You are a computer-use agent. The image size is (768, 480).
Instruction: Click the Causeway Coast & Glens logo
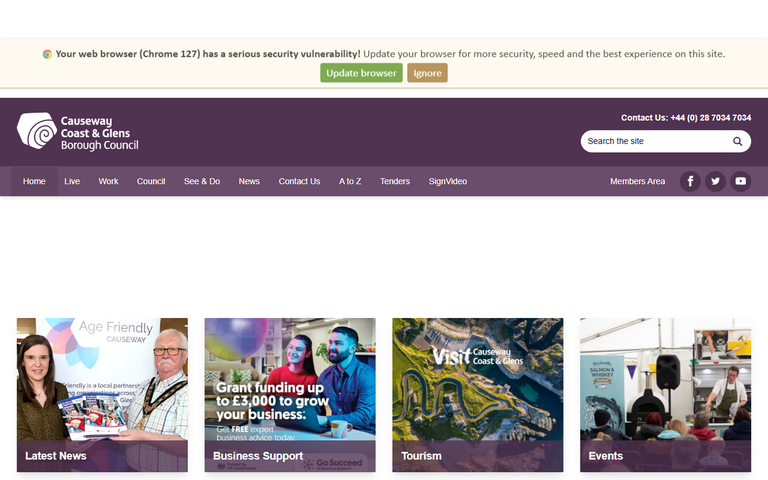[x=78, y=132]
